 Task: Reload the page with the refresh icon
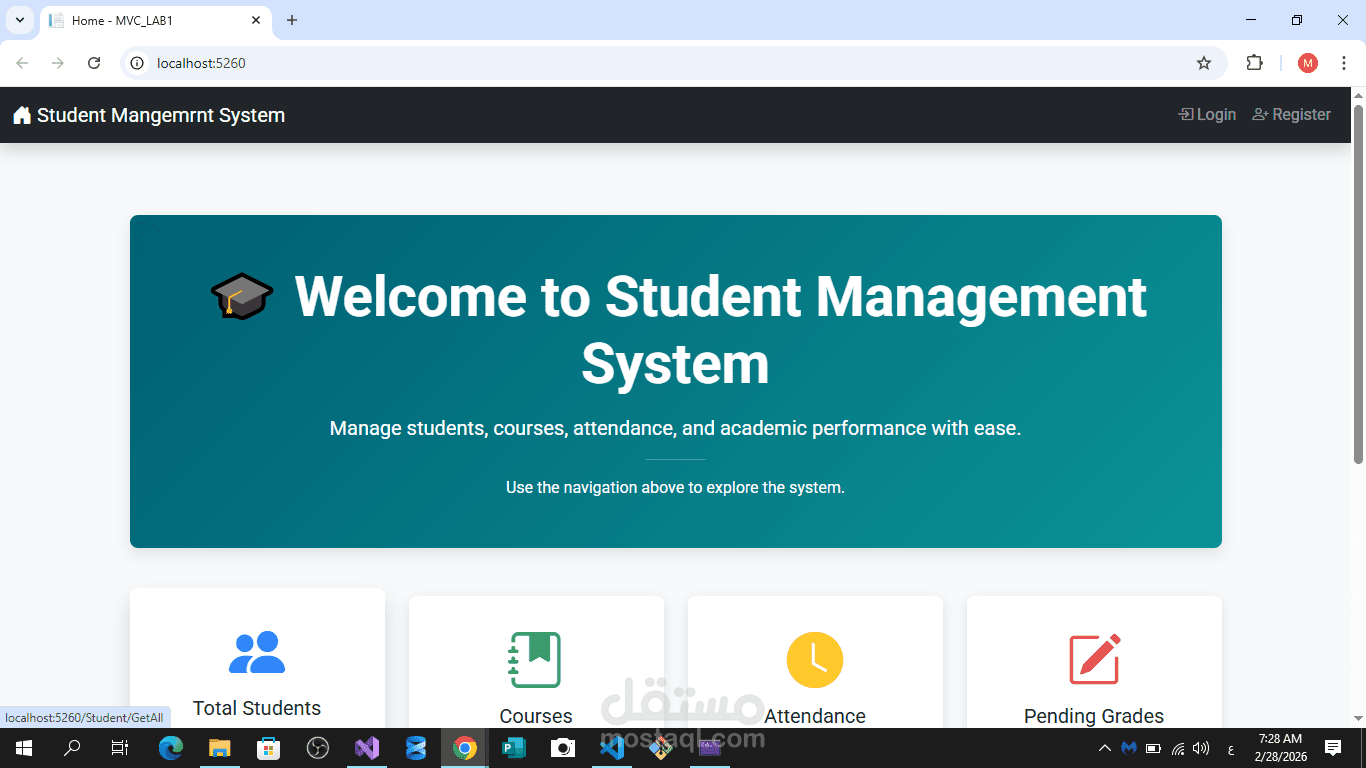(93, 62)
